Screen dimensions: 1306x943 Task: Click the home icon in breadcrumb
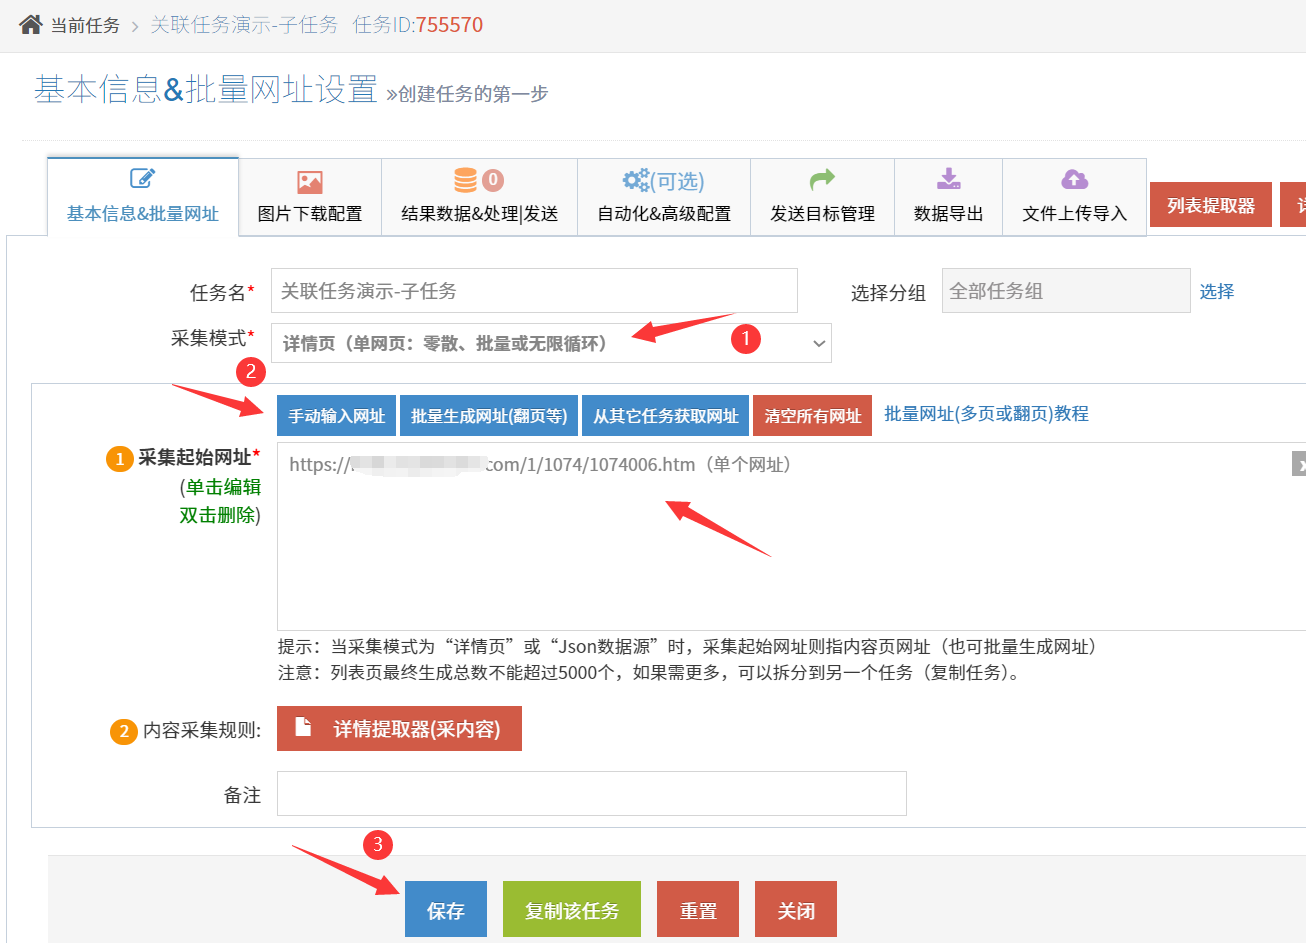pos(31,25)
